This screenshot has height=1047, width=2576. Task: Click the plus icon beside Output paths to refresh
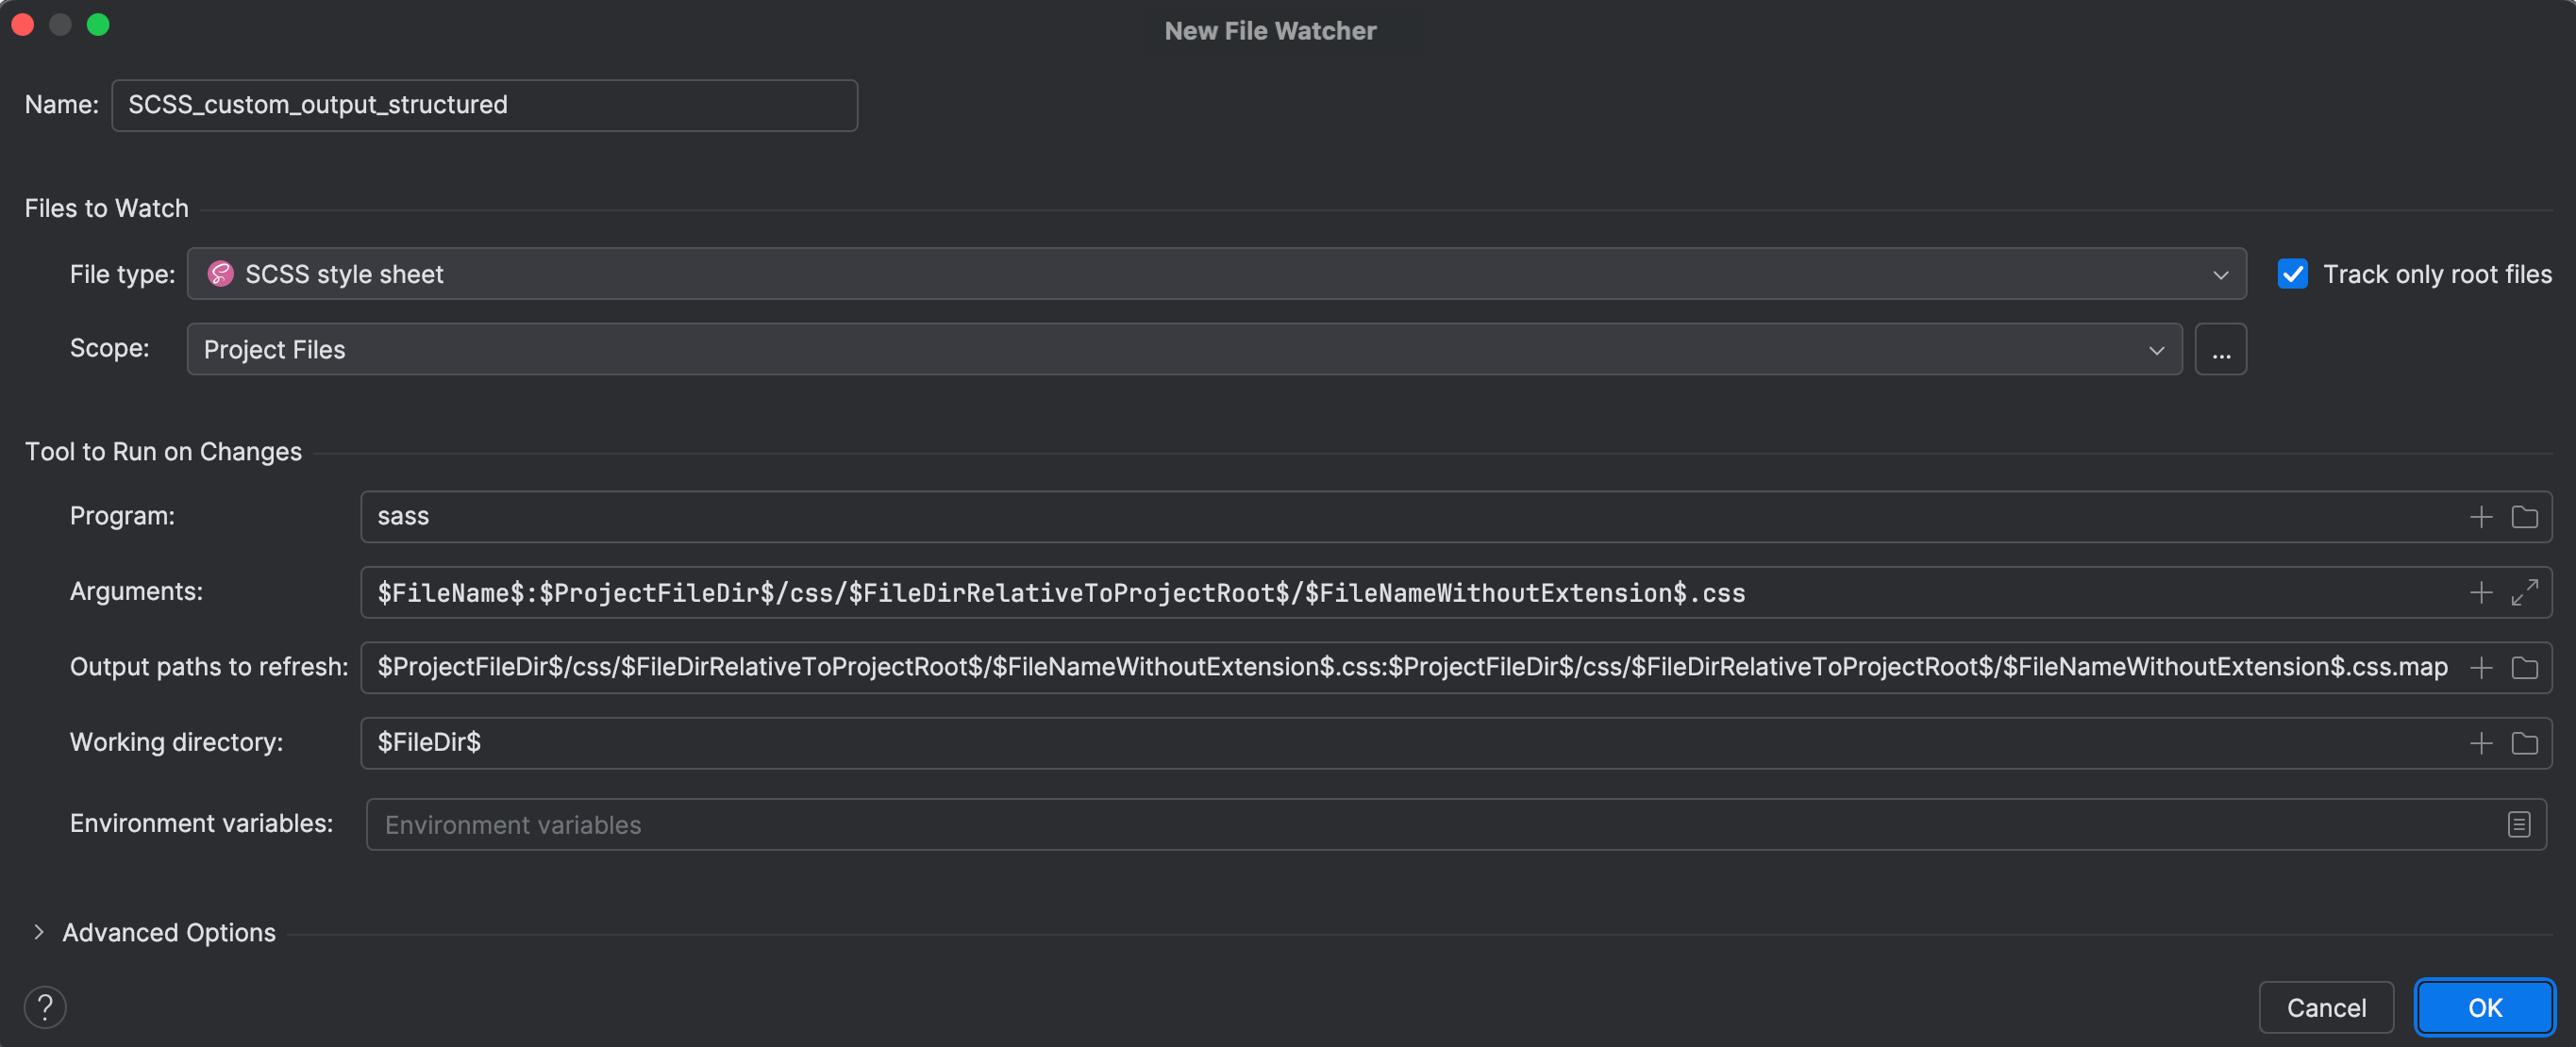point(2481,667)
